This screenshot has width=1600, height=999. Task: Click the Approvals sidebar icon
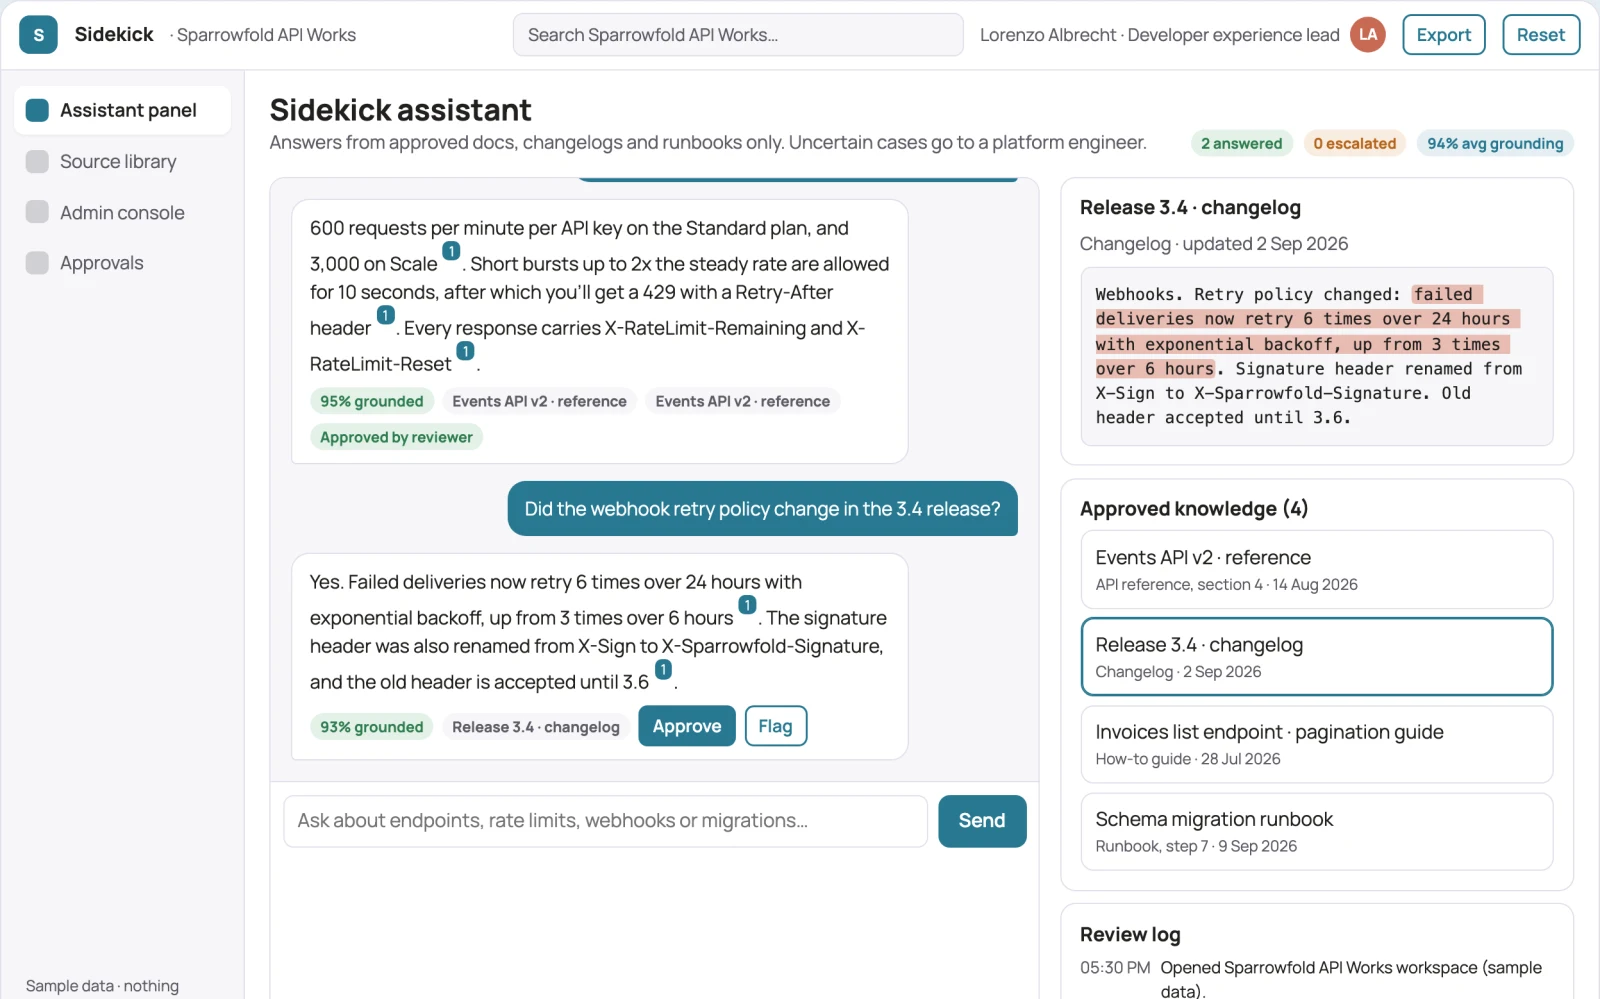click(x=37, y=263)
